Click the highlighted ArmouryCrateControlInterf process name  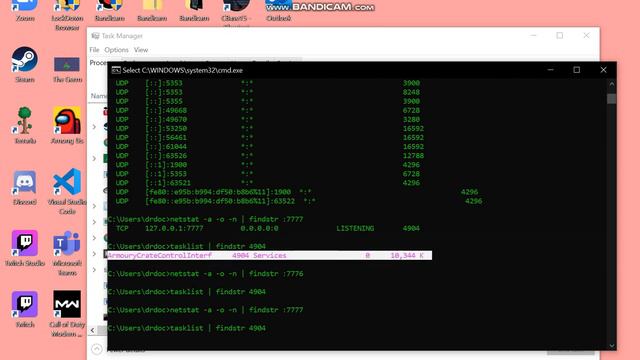pyautogui.click(x=160, y=256)
